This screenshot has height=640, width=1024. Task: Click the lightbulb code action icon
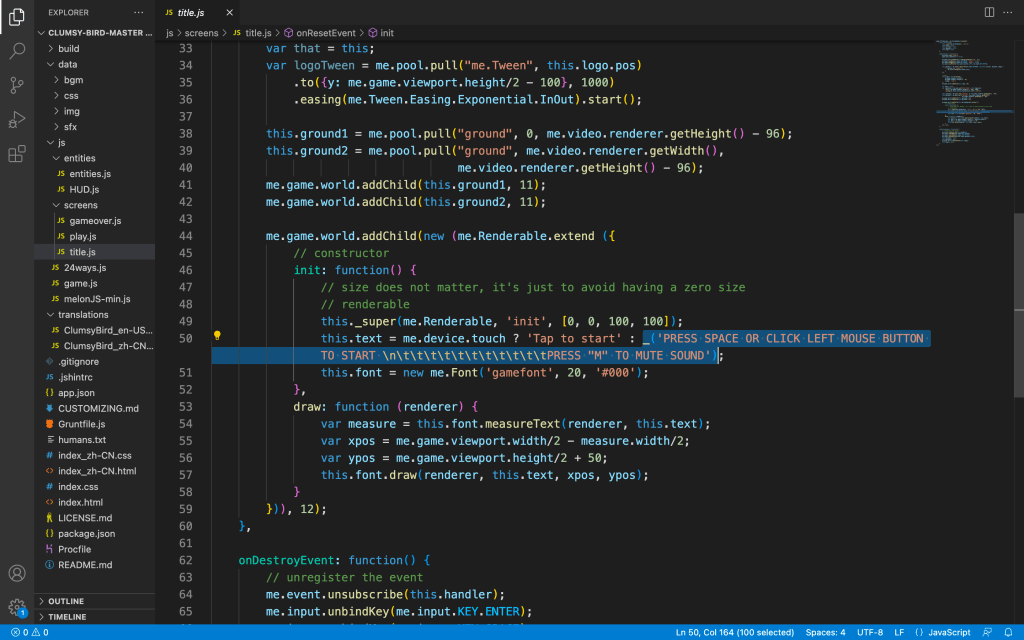(217, 337)
